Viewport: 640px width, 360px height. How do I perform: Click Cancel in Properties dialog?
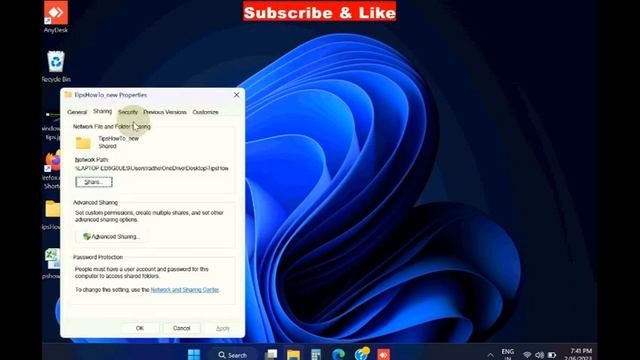click(x=182, y=328)
